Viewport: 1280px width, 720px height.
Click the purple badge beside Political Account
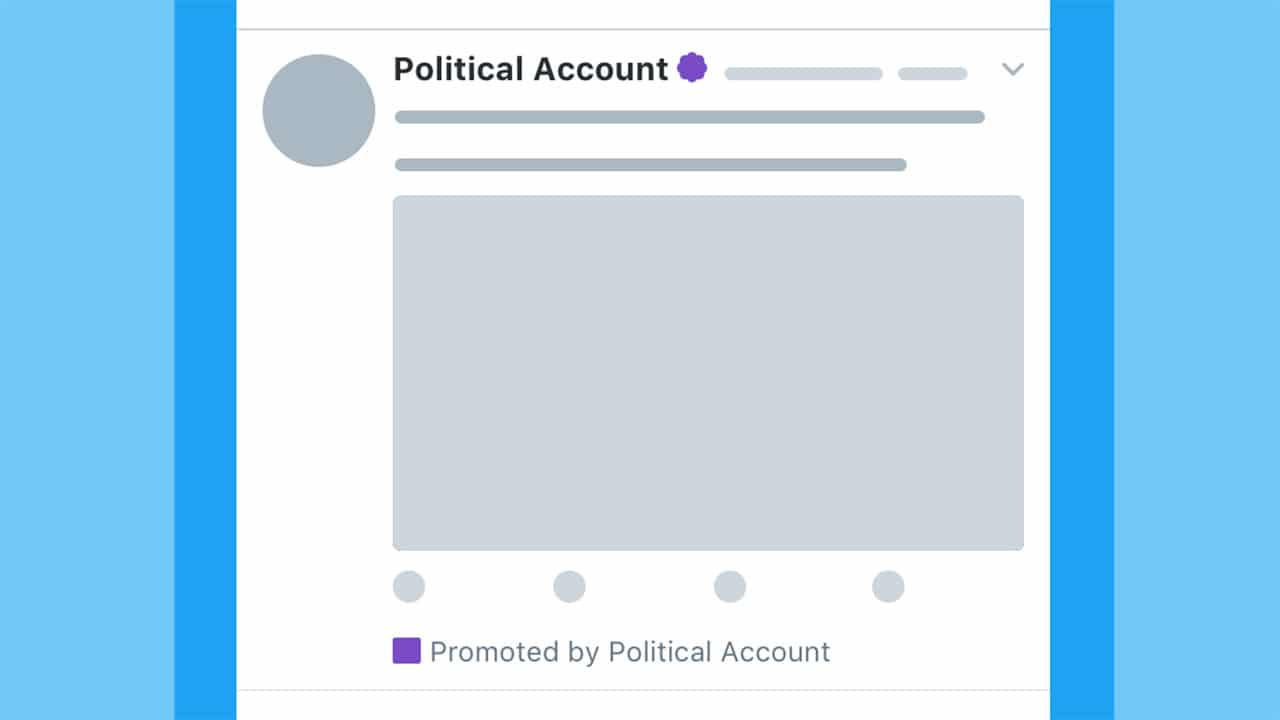[692, 68]
